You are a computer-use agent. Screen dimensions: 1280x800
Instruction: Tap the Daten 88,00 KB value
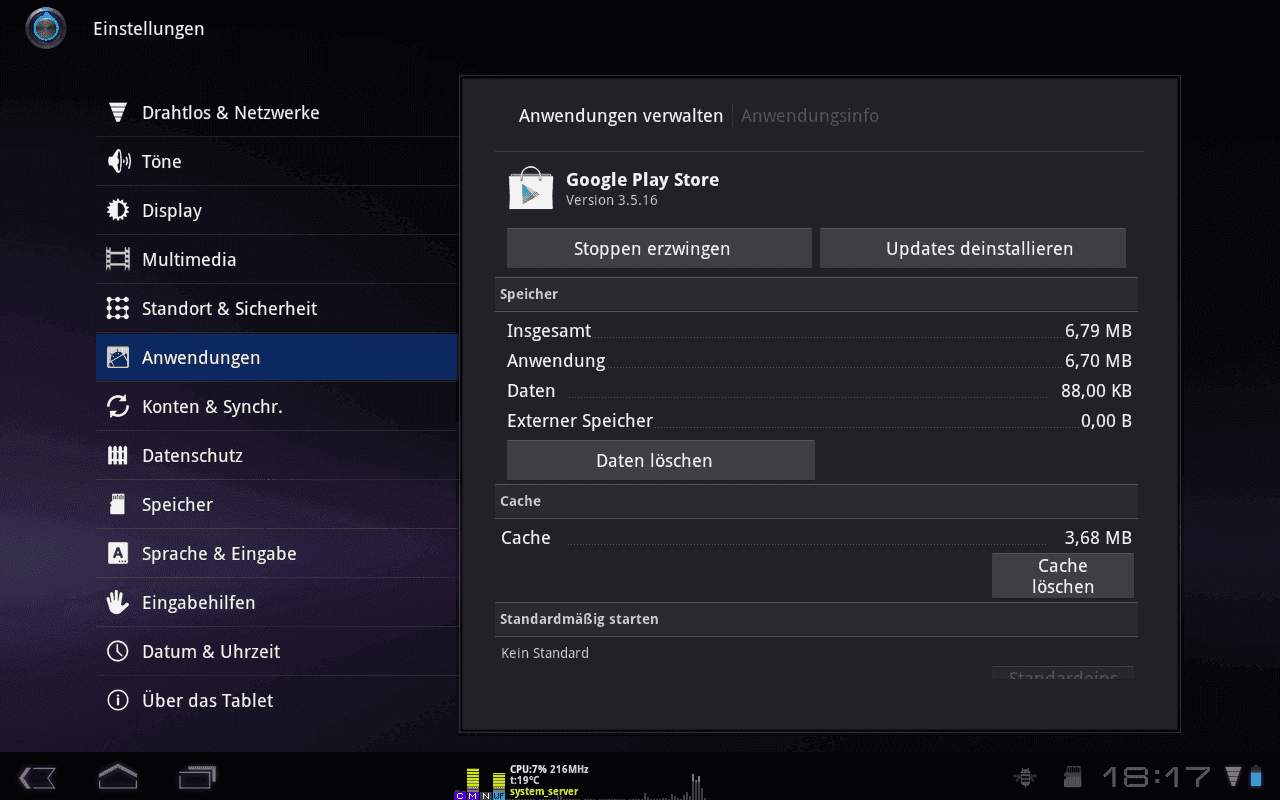pyautogui.click(x=1096, y=391)
